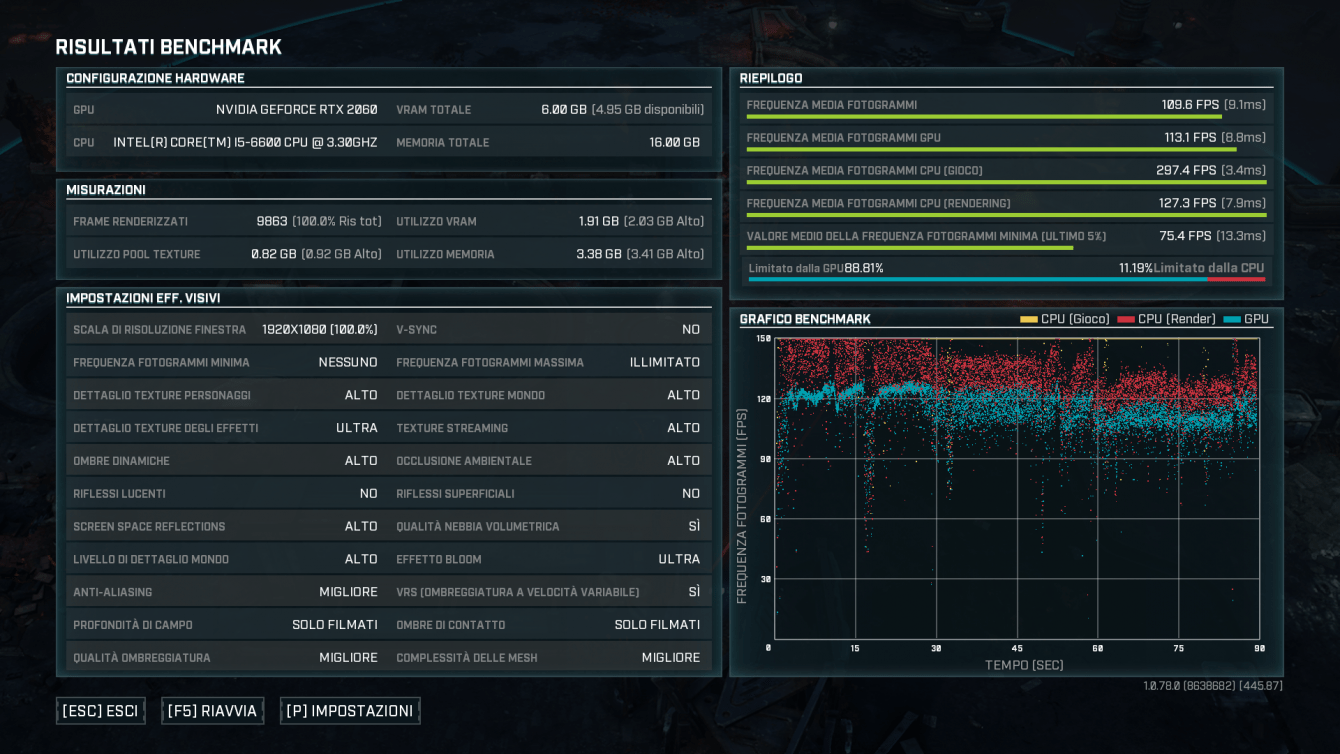Select the "9863" frame renderizzati value
Screen dimensions: 1340x754
click(x=272, y=222)
